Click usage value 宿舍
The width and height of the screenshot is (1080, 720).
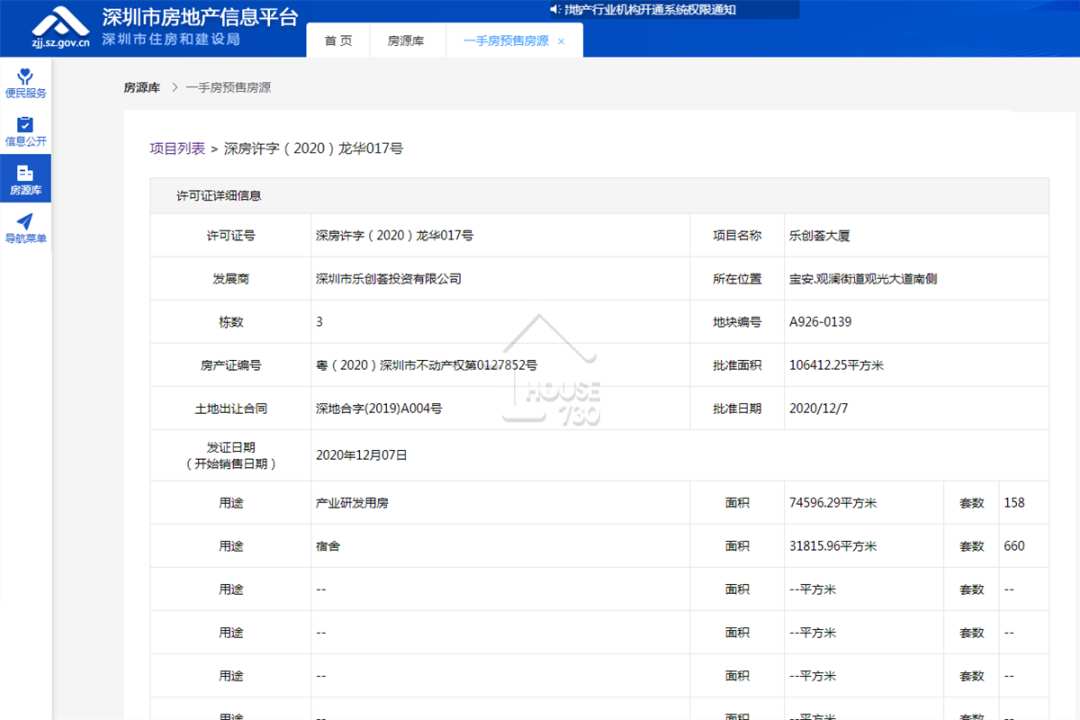(x=327, y=546)
